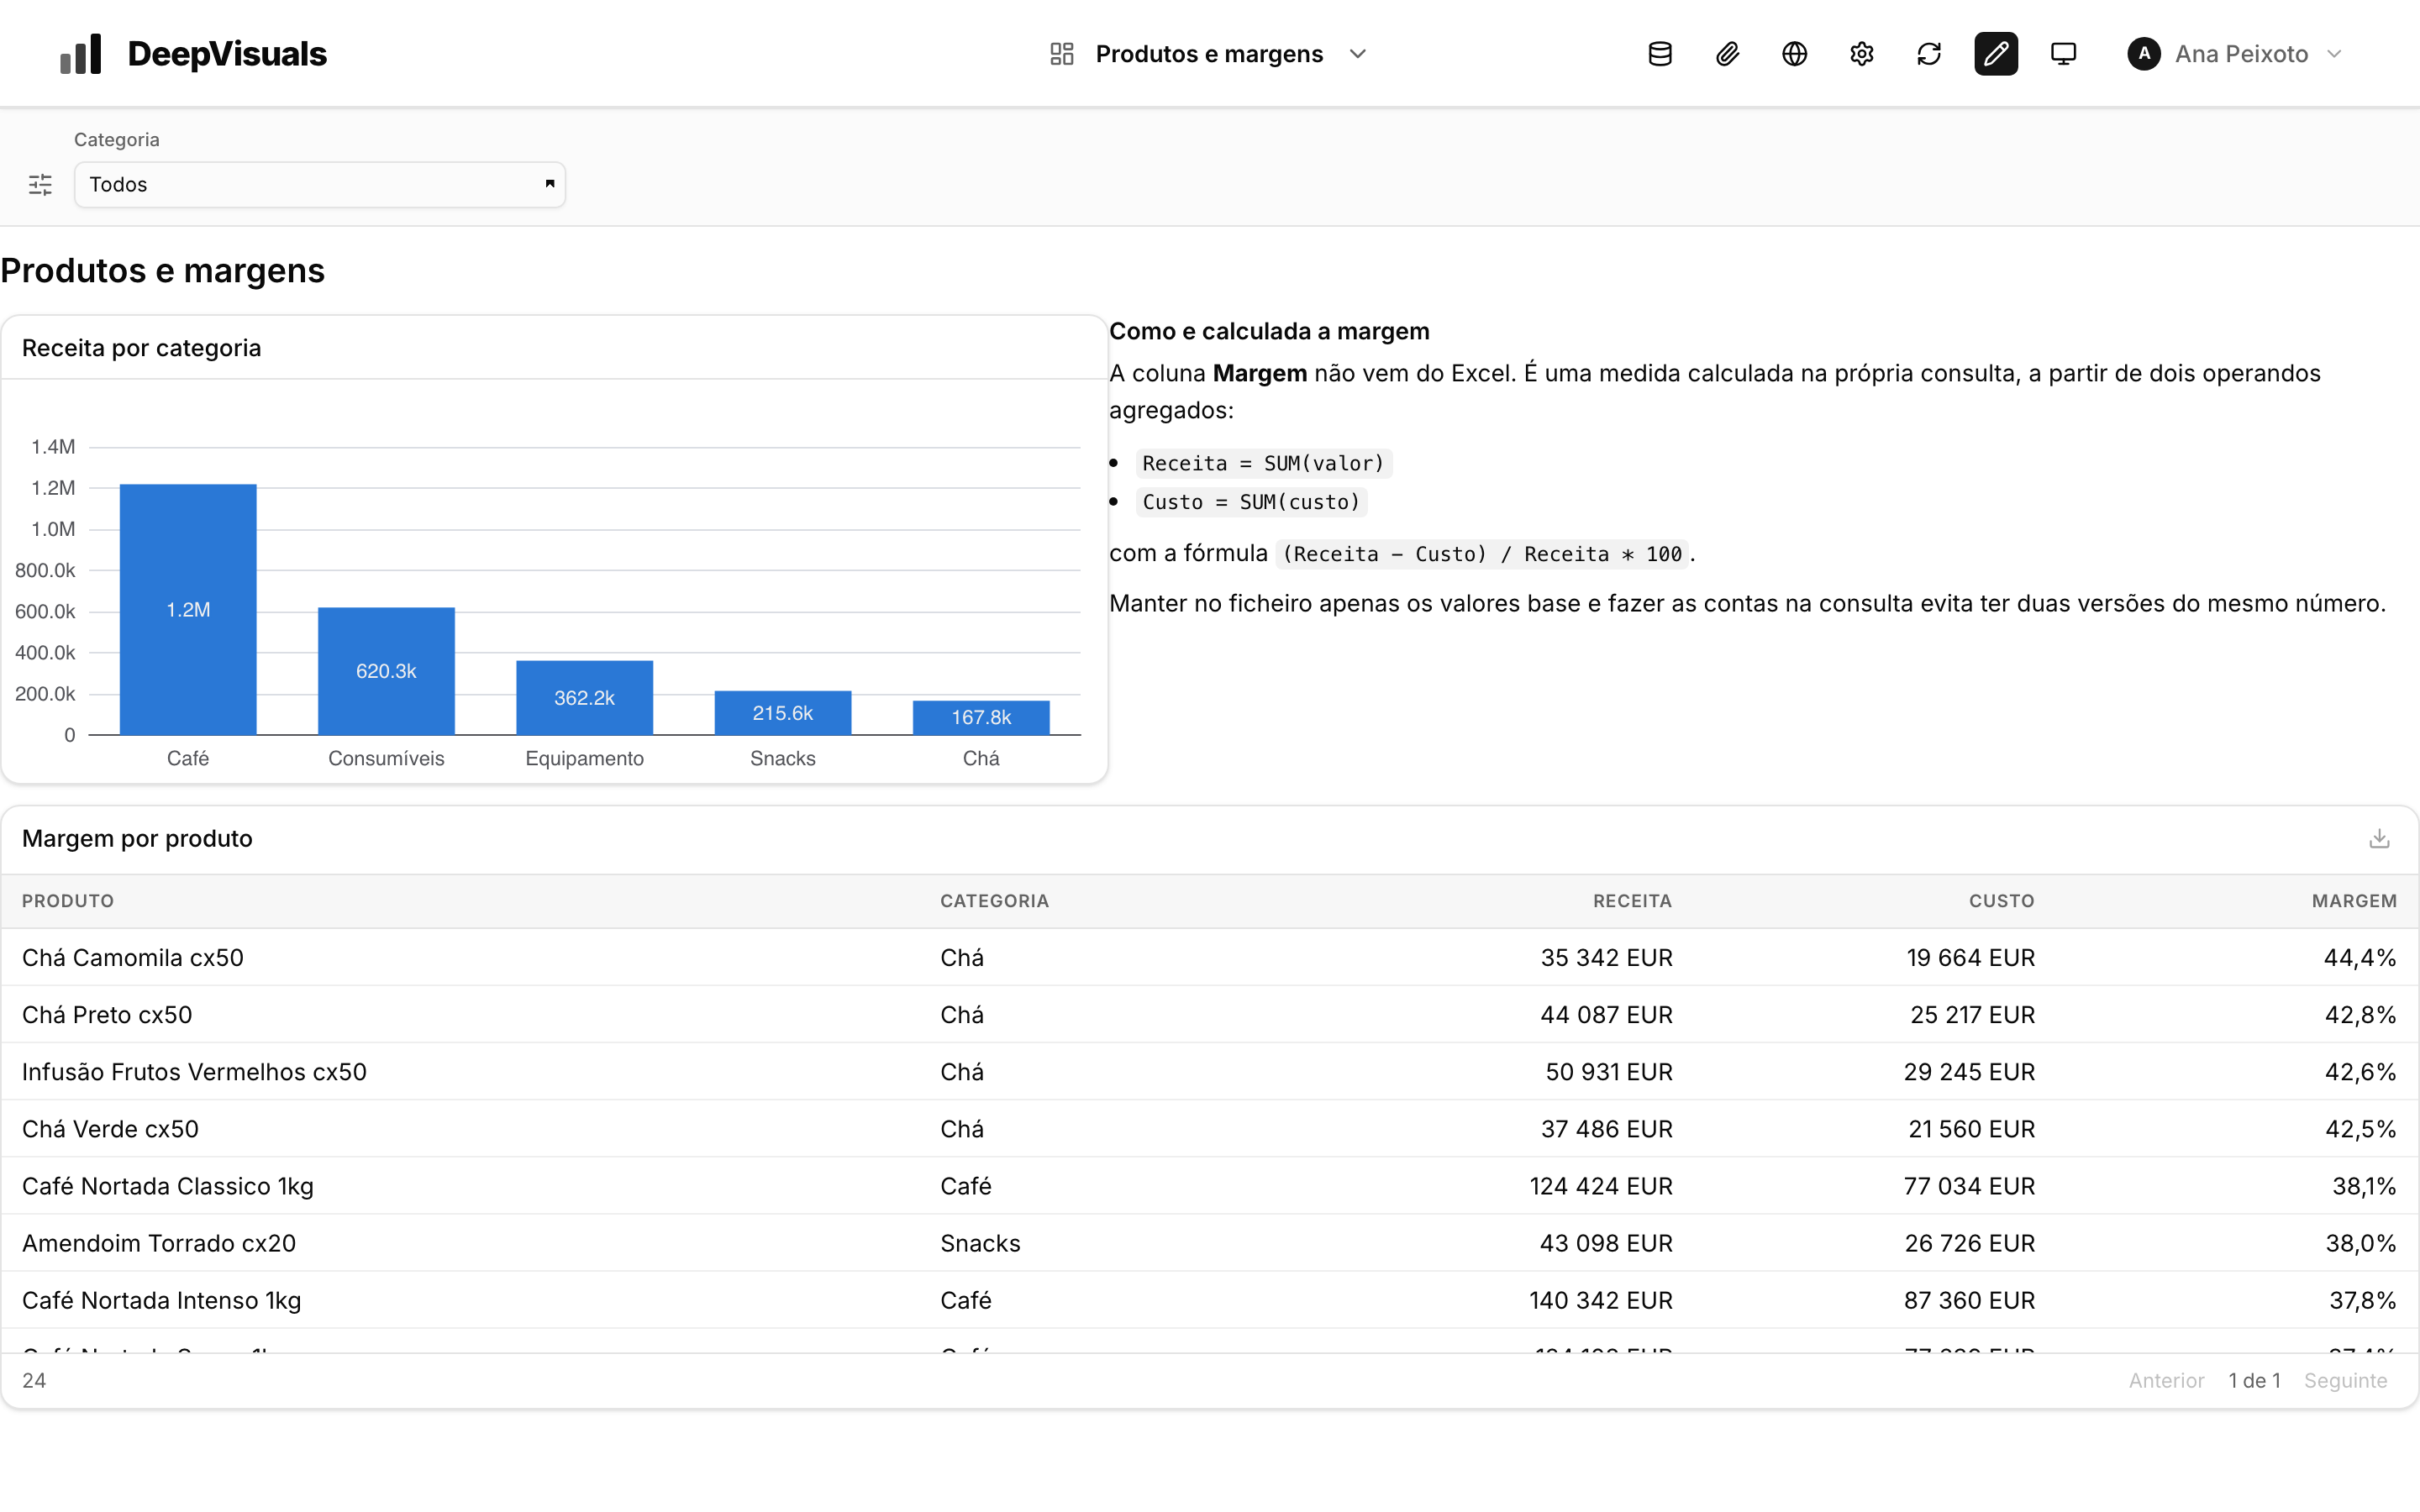Click Ana Peixoto avatar
This screenshot has height=1512, width=2420.
pos(2144,54)
